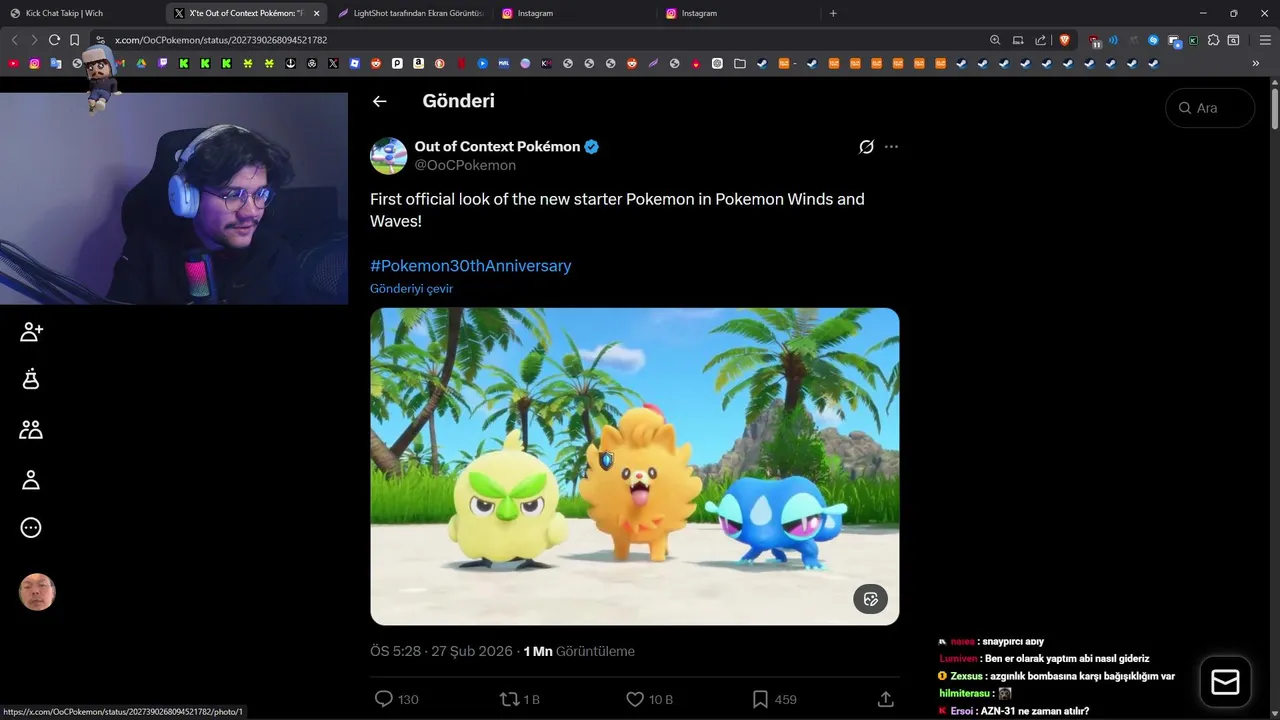Viewport: 1280px width, 720px height.
Task: Click the browser back button
Action: (x=14, y=40)
